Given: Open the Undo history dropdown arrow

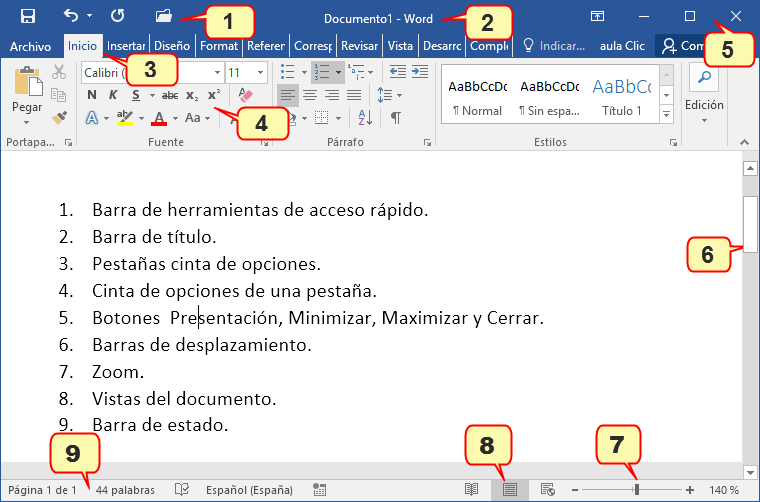Looking at the screenshot, I should click(89, 16).
